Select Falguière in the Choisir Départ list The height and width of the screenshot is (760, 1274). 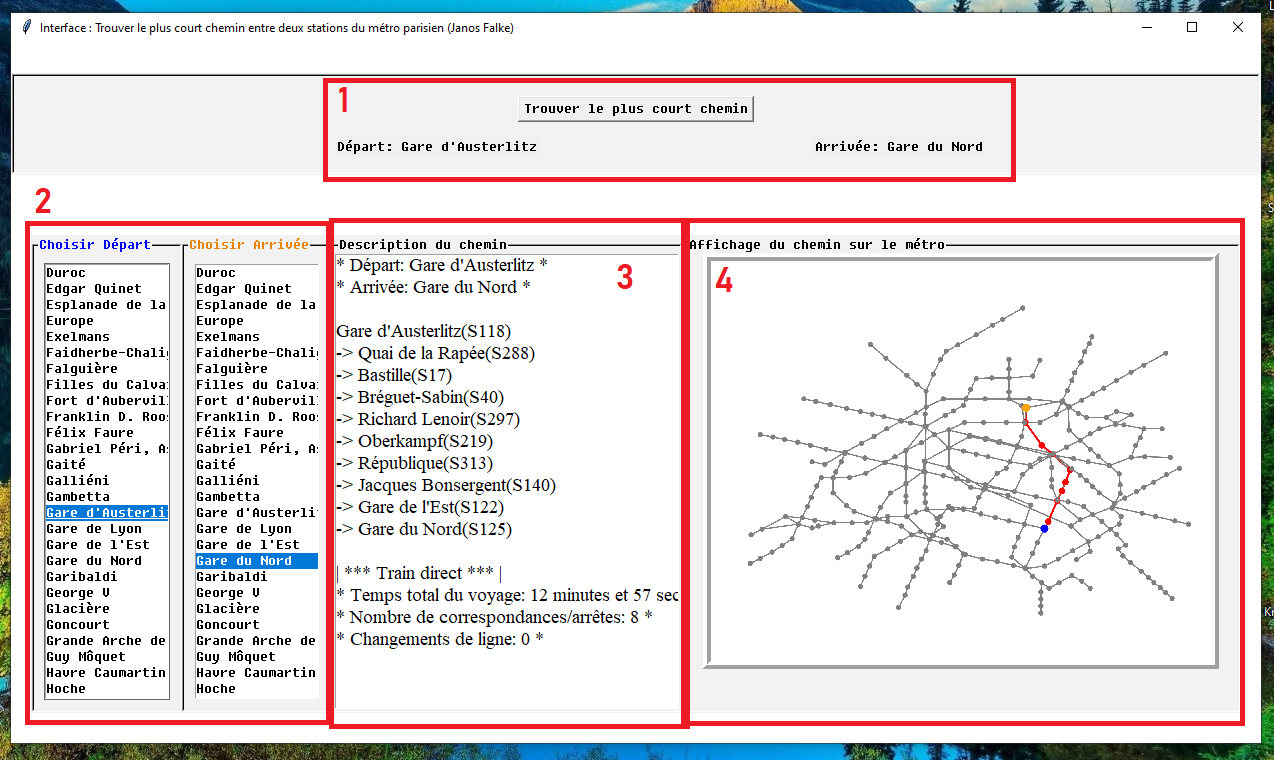[x=106, y=369]
